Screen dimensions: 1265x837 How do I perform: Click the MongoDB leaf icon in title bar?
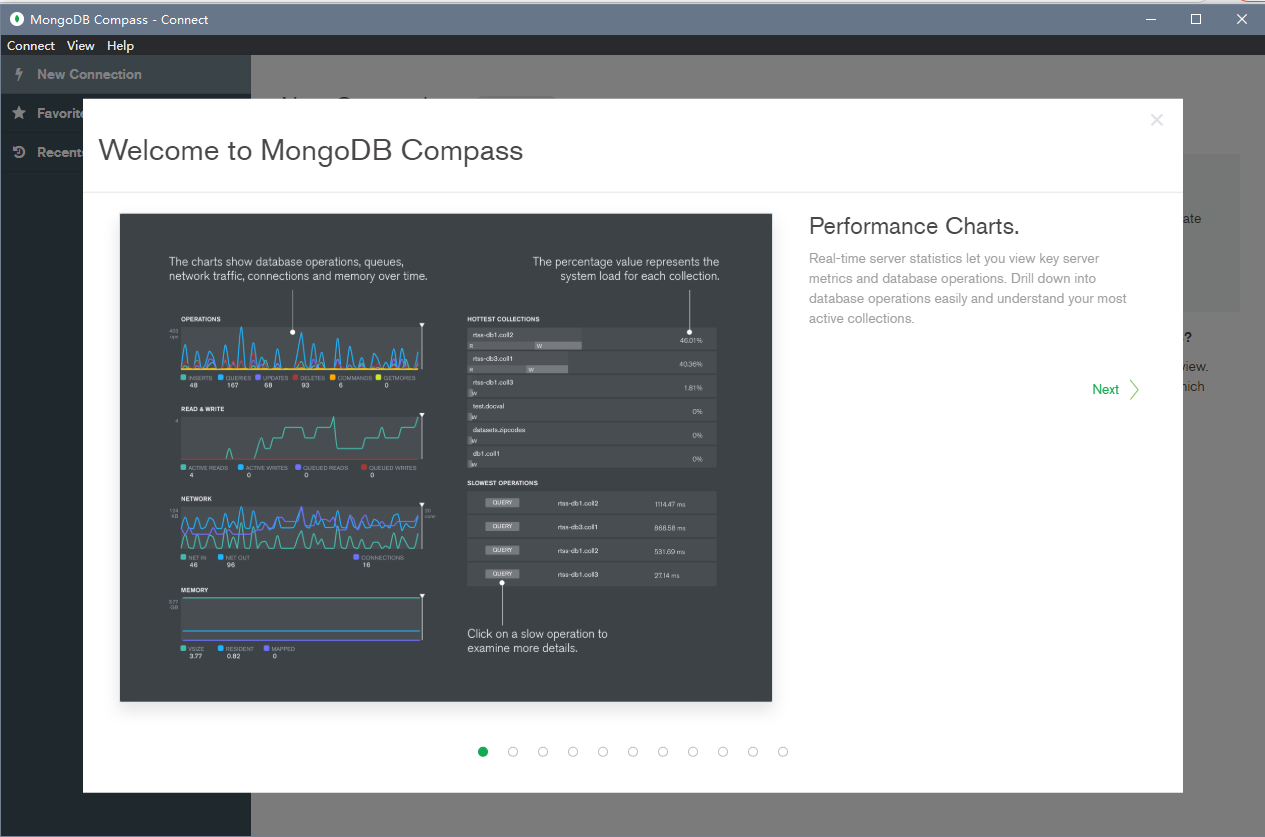pyautogui.click(x=17, y=19)
